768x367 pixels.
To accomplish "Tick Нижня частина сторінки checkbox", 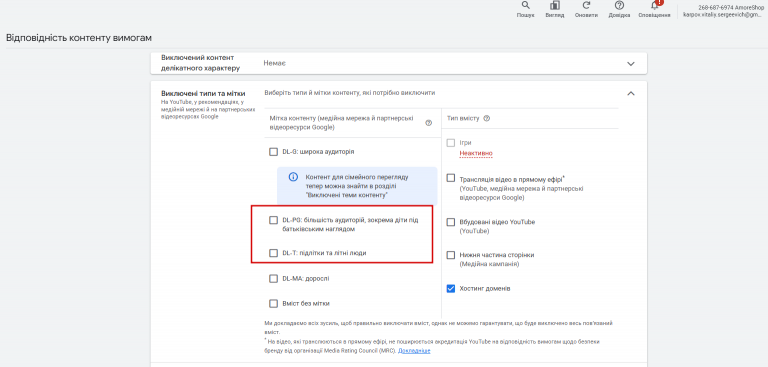I will click(x=451, y=255).
